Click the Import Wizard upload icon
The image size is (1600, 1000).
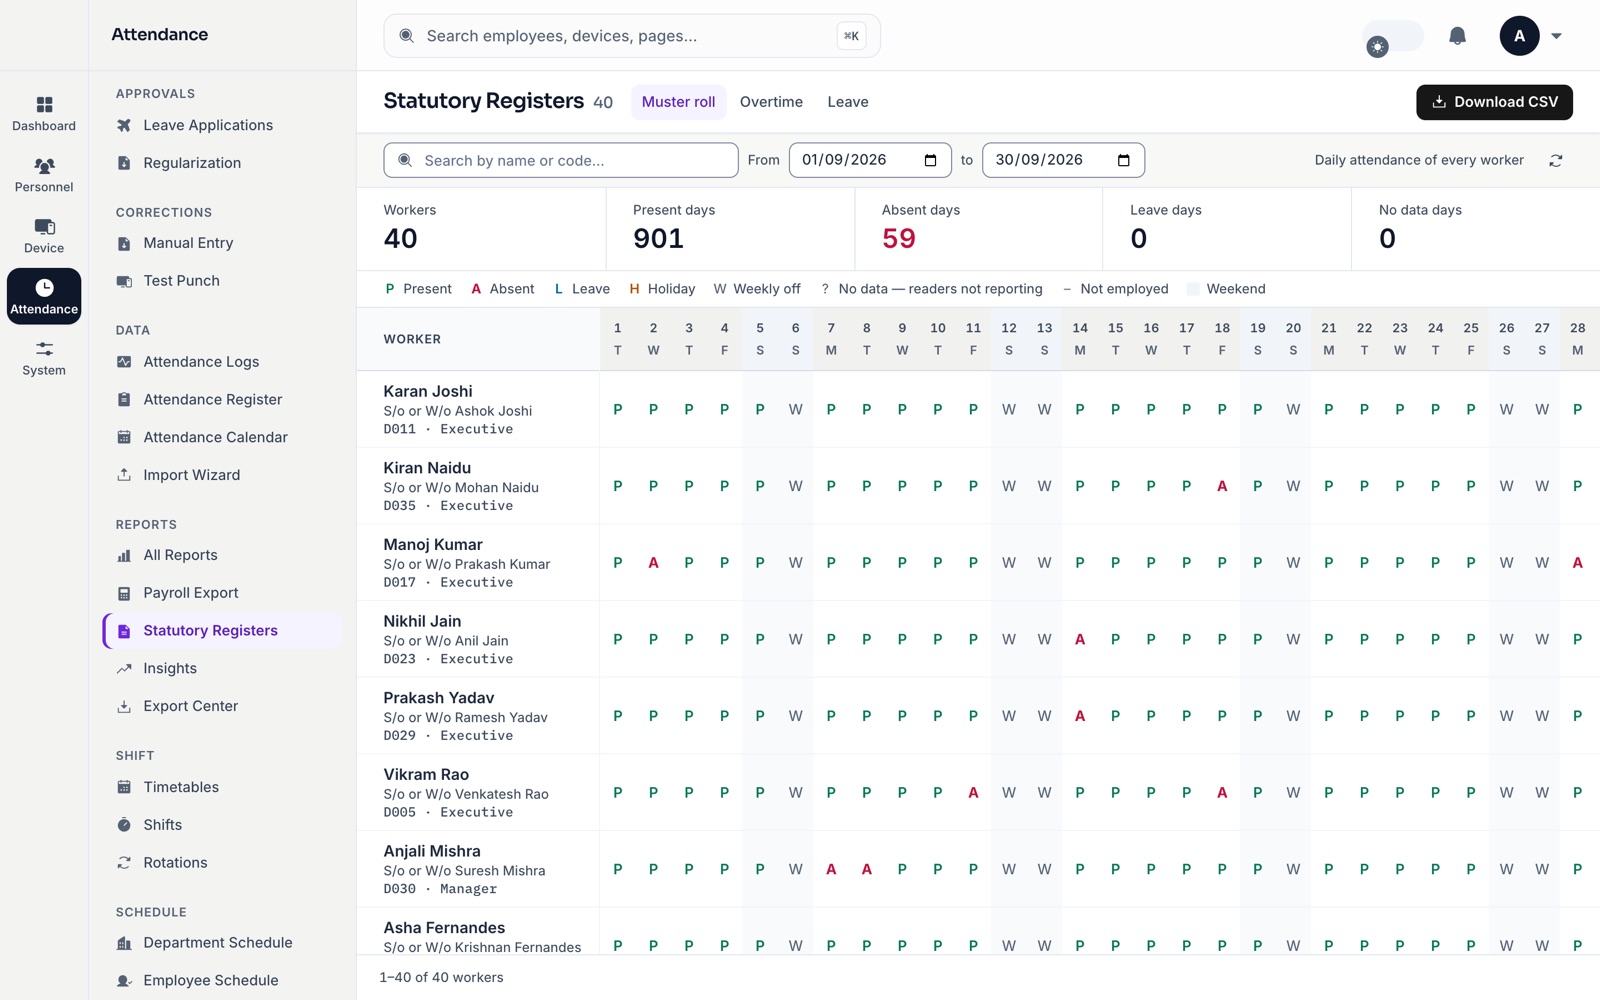pos(124,475)
